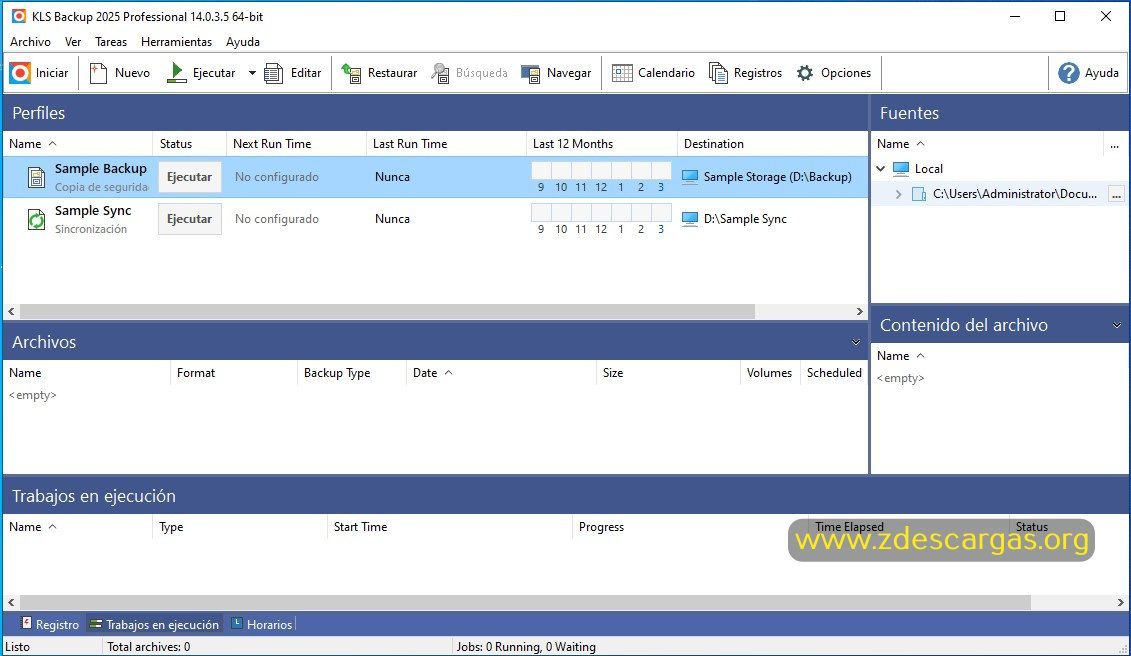Screen dimensions: 1131x656
Task: Click the Format column header in Archivos
Action: pos(234,373)
